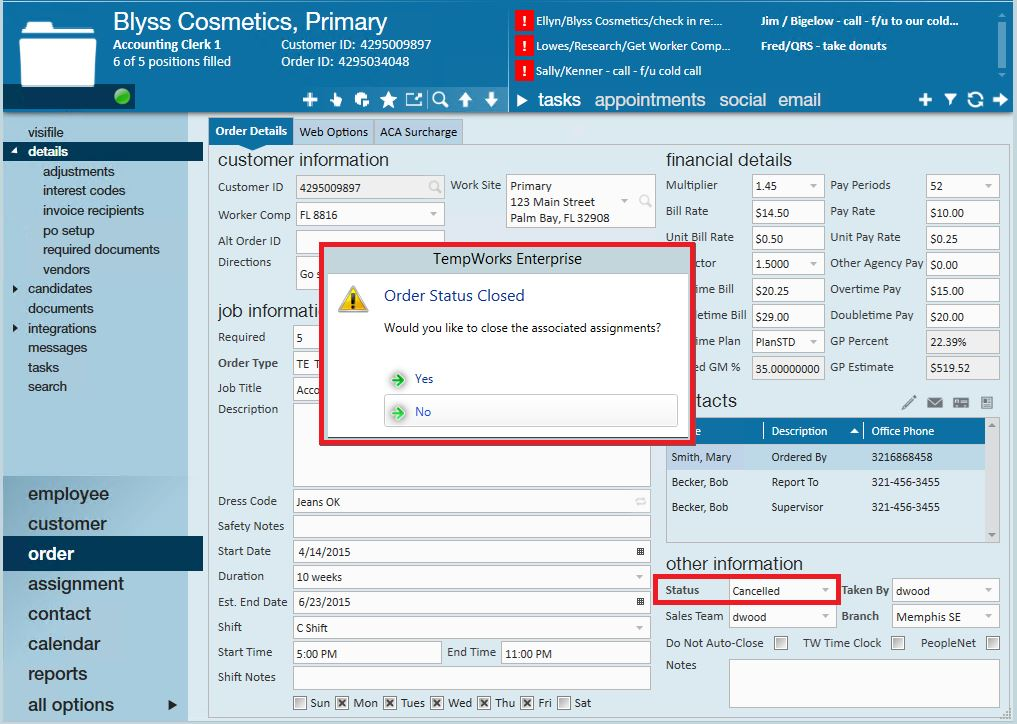Click the contact card icon in contacts

tap(961, 403)
